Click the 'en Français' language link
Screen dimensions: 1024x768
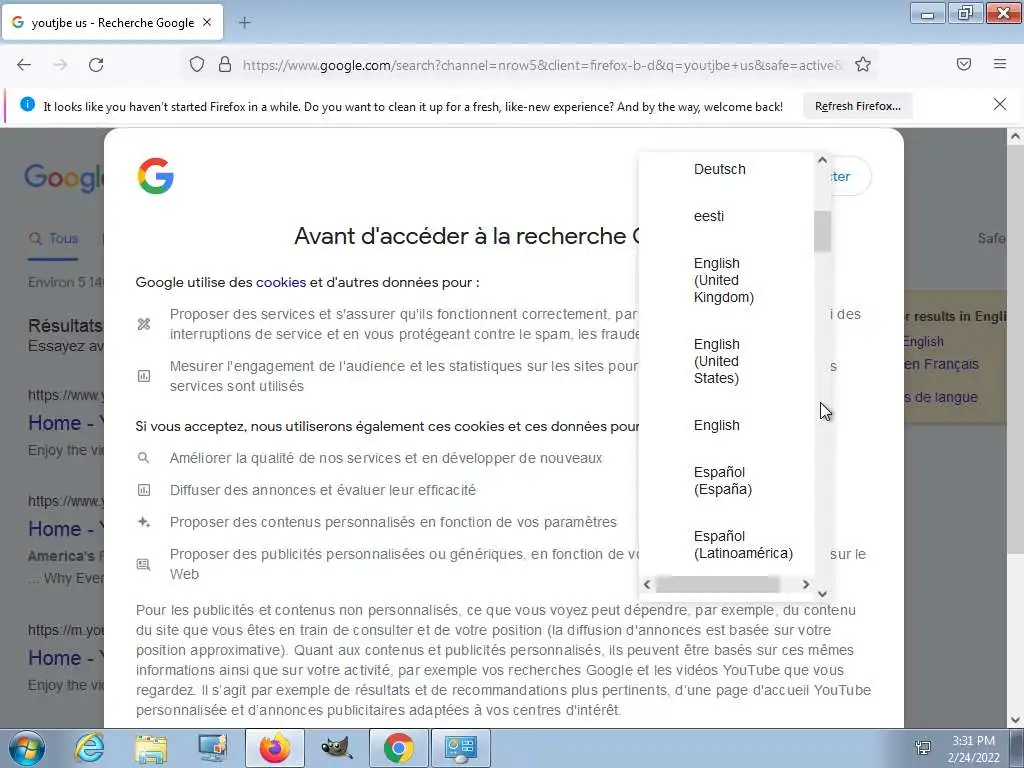pos(941,364)
